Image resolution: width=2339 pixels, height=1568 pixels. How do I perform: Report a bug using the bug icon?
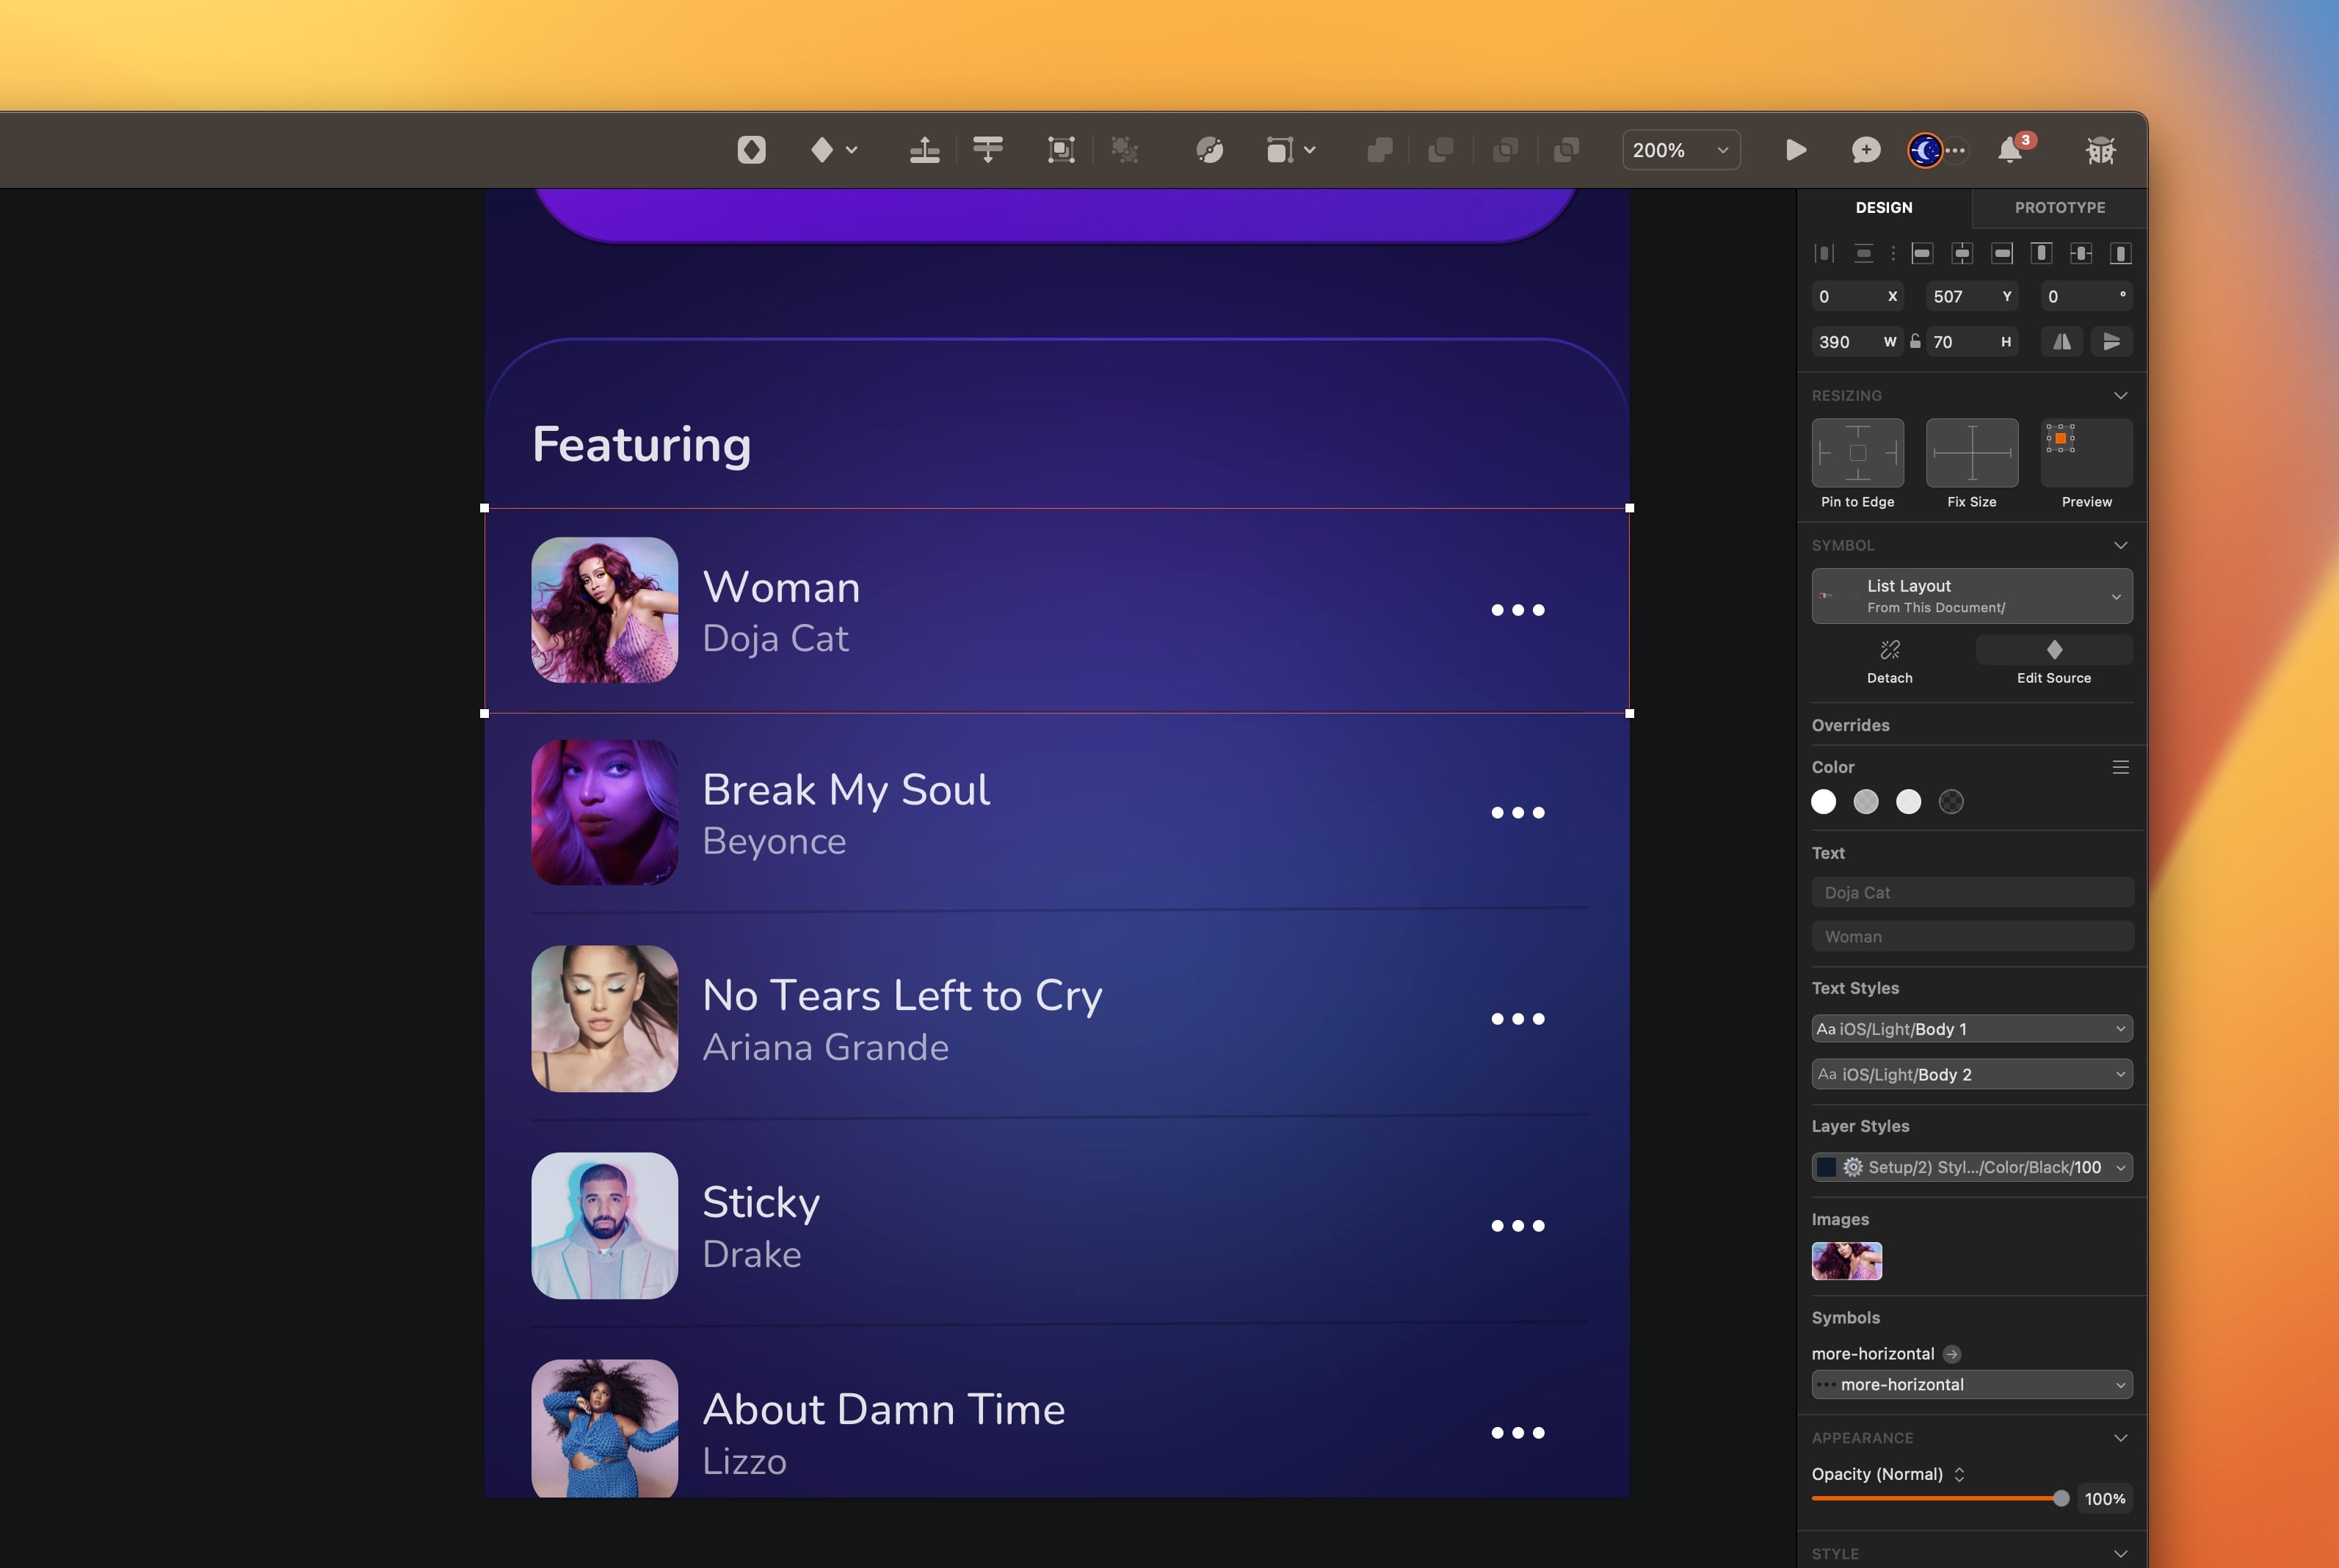[x=2100, y=150]
